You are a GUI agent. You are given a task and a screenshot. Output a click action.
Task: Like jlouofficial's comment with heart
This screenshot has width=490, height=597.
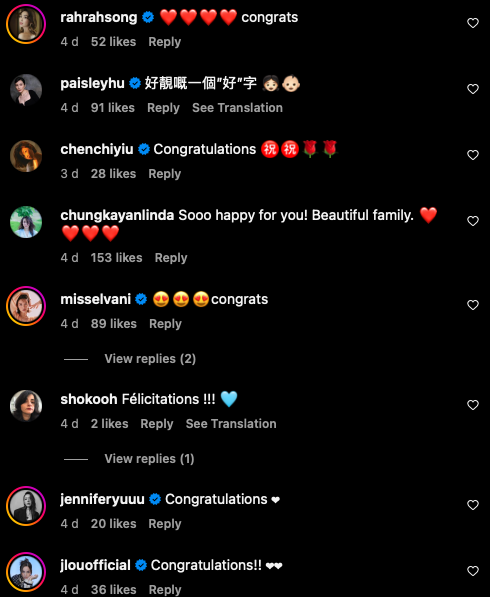coord(472,571)
